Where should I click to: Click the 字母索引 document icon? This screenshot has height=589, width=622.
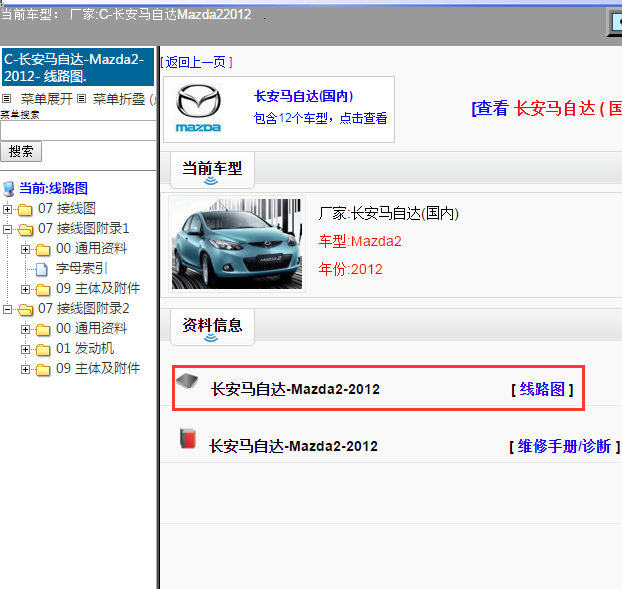tap(42, 269)
